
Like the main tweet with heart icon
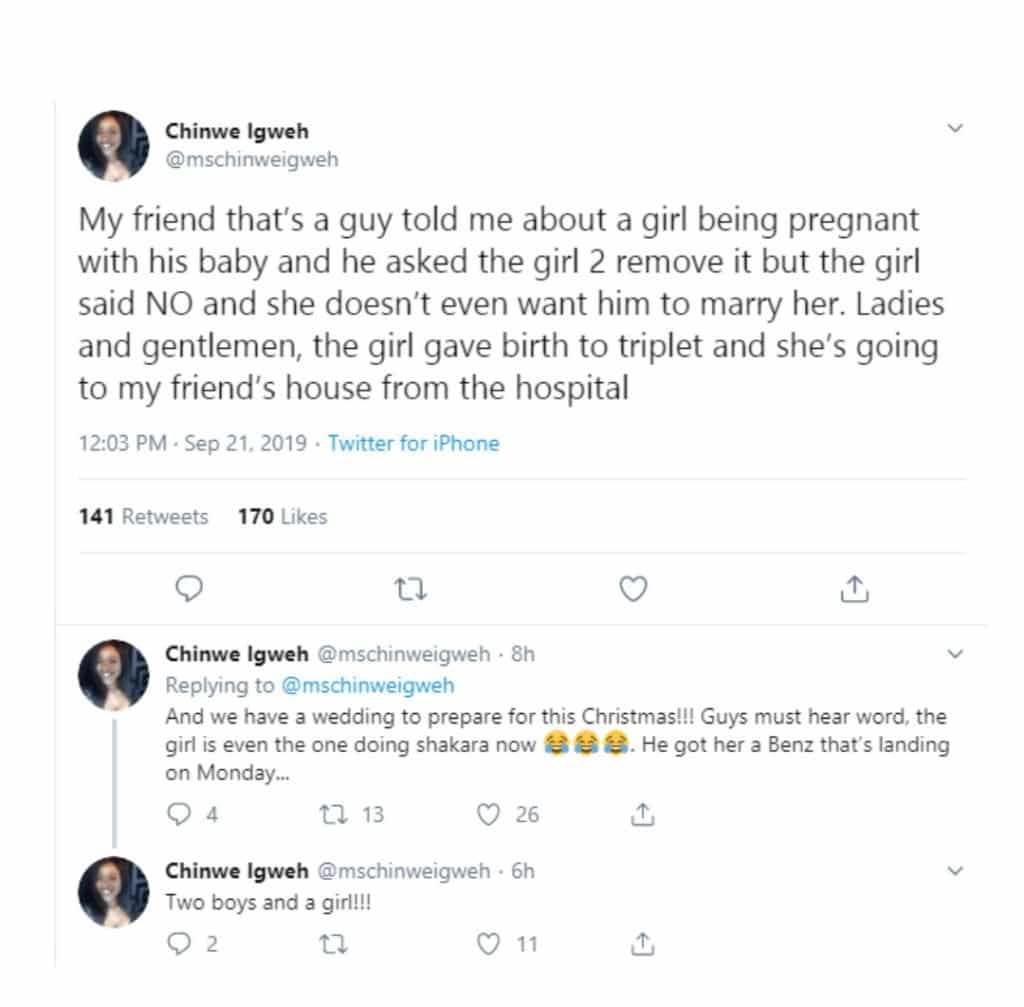coord(632,590)
